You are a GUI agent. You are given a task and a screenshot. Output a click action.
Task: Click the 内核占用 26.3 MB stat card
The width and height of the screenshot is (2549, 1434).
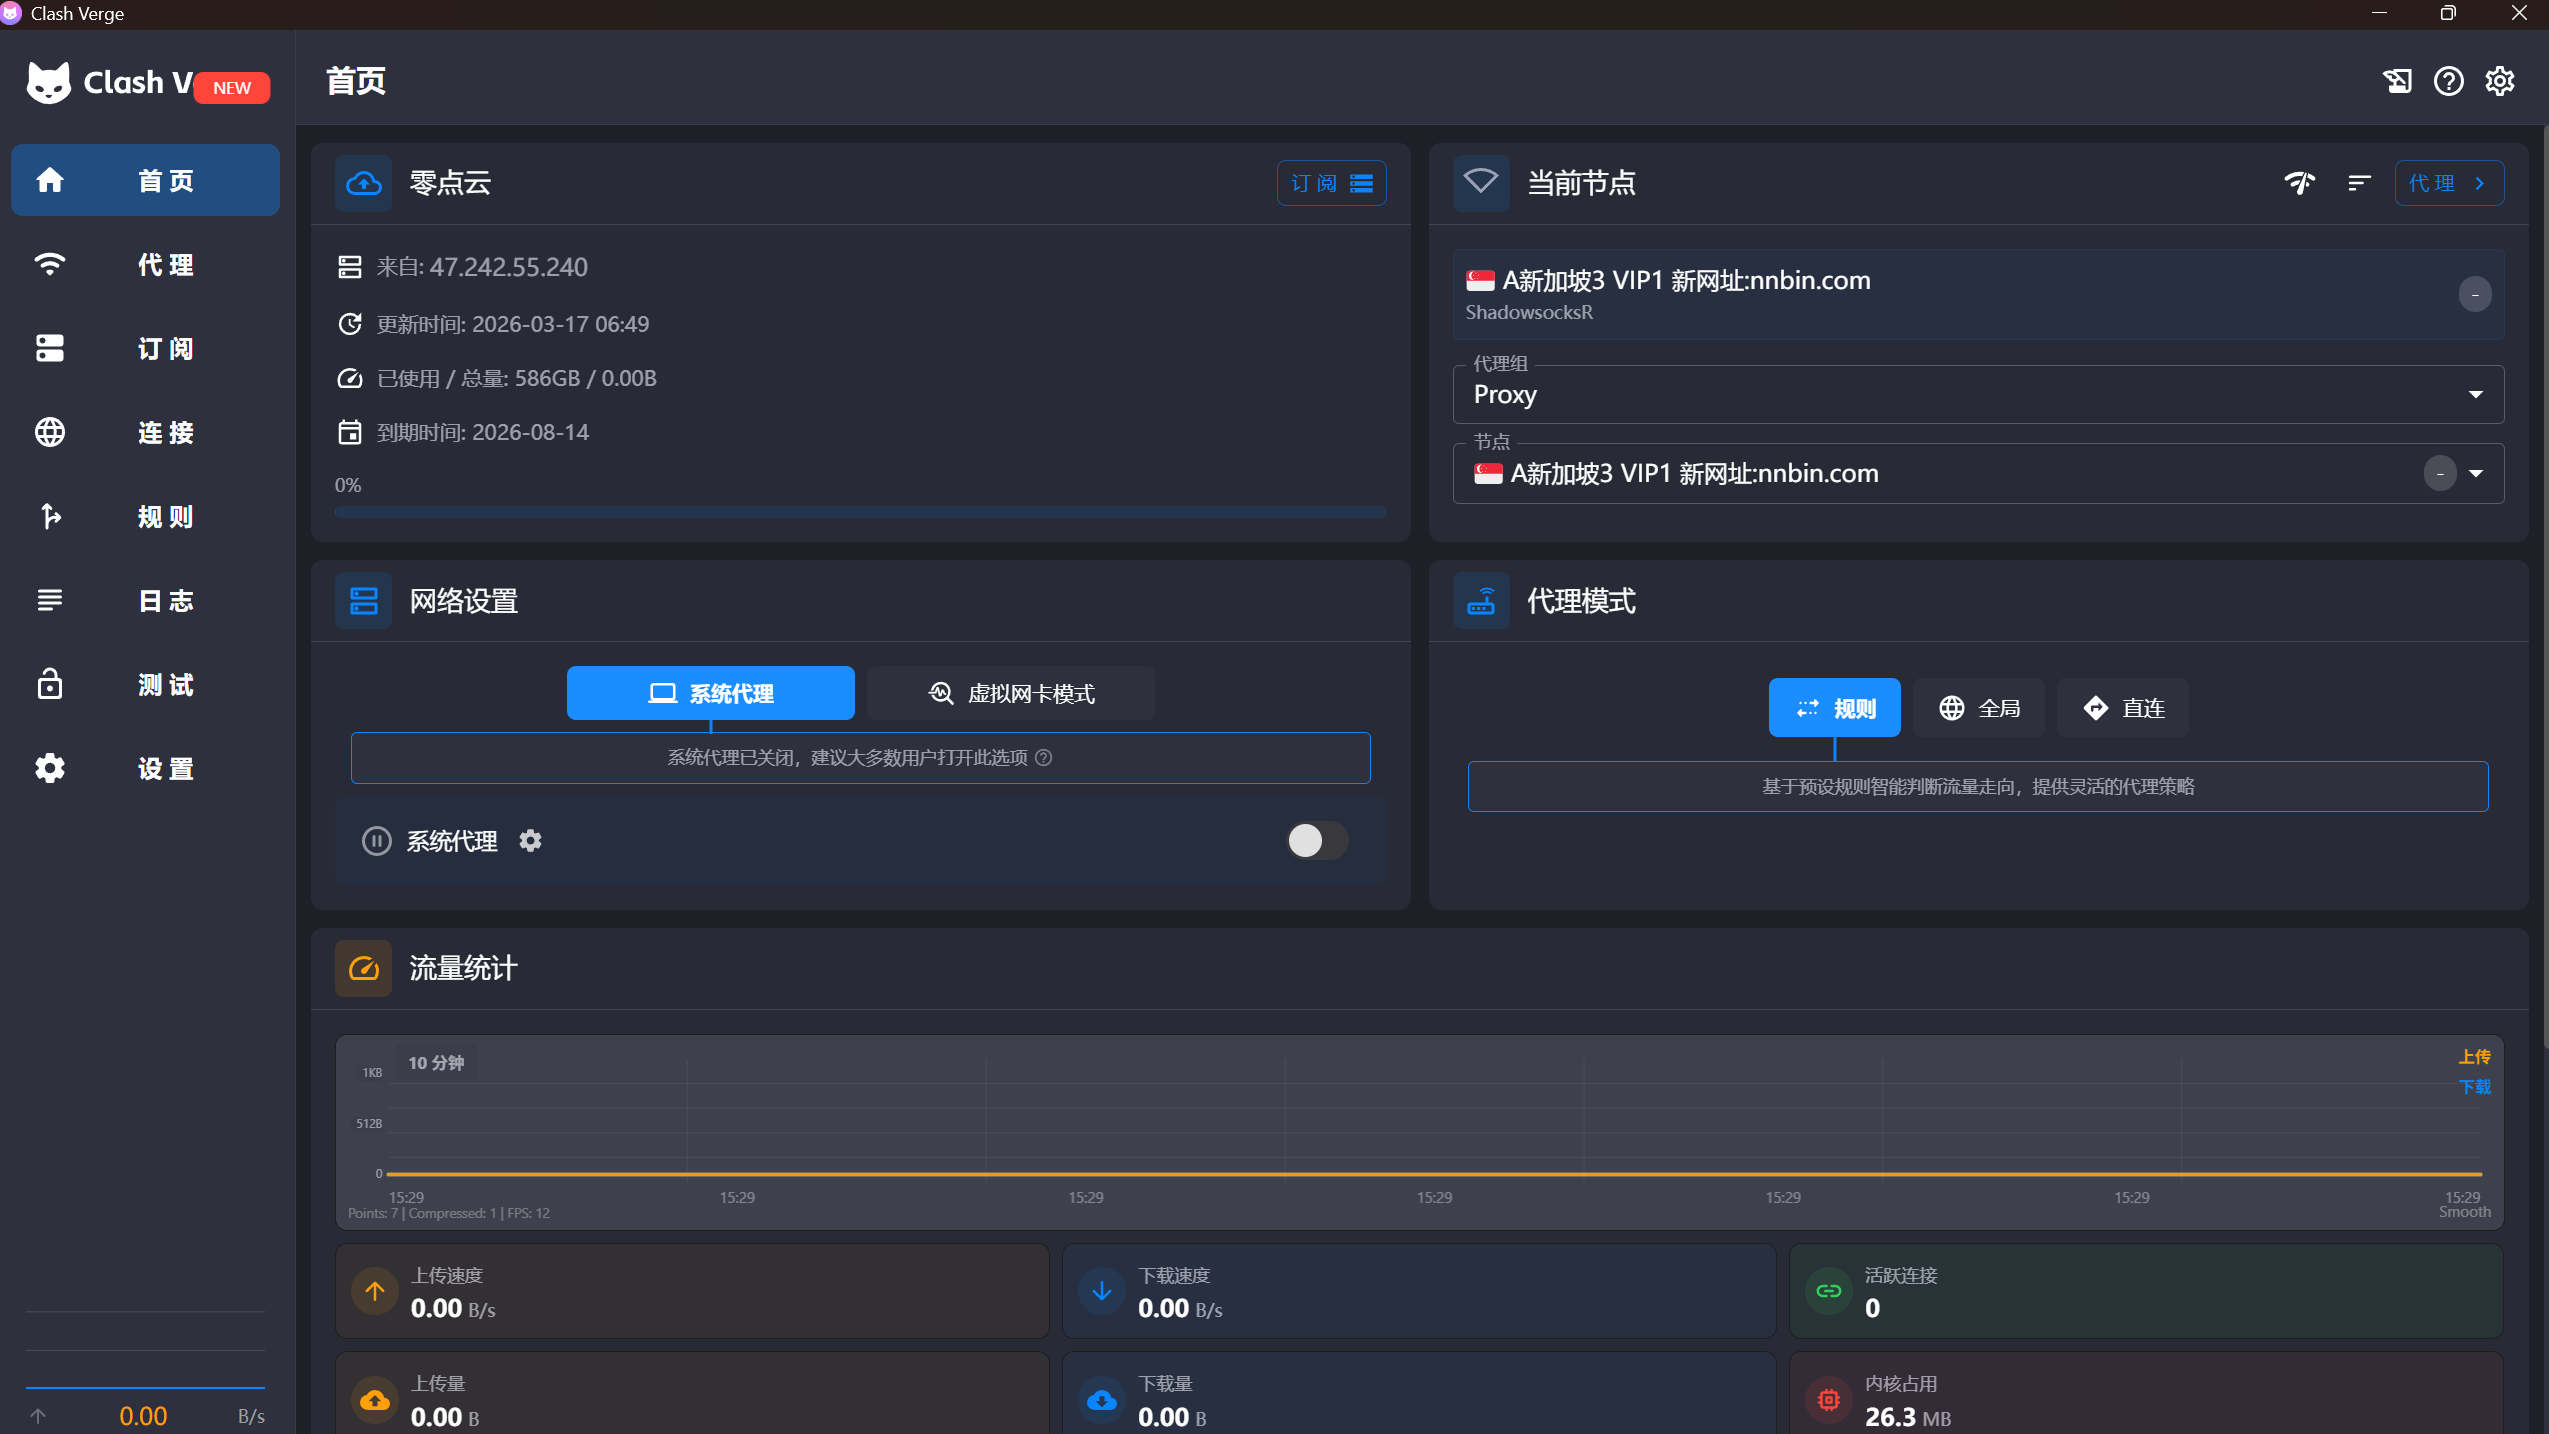coord(2146,1394)
